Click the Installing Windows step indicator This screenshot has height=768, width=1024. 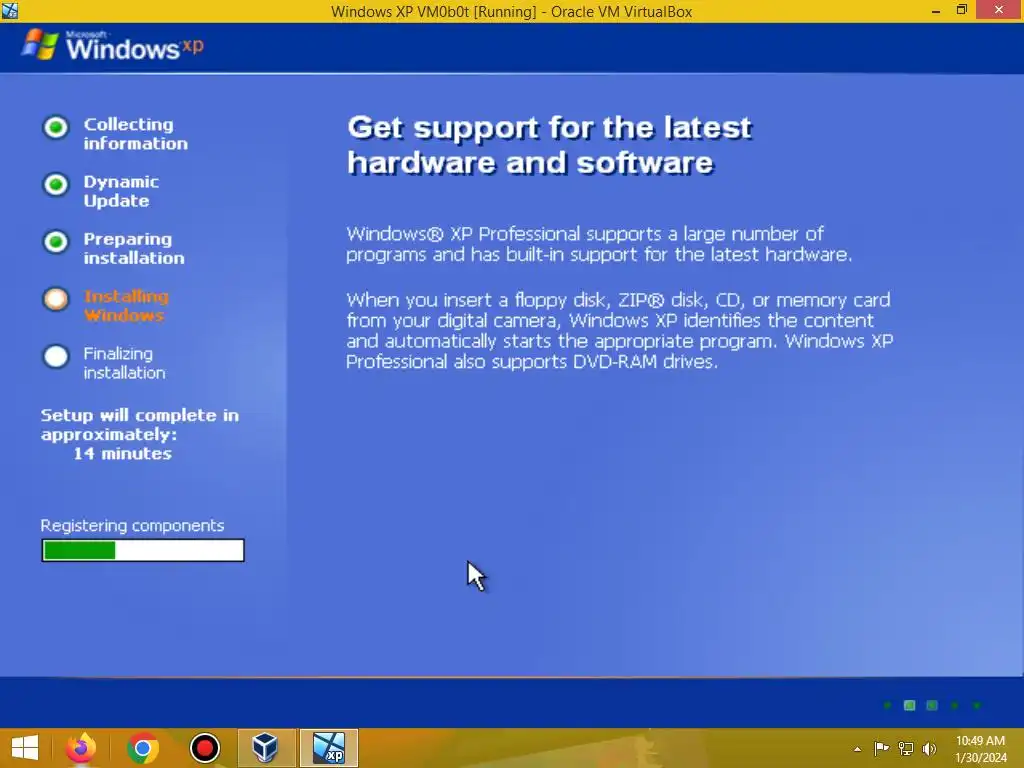56,299
